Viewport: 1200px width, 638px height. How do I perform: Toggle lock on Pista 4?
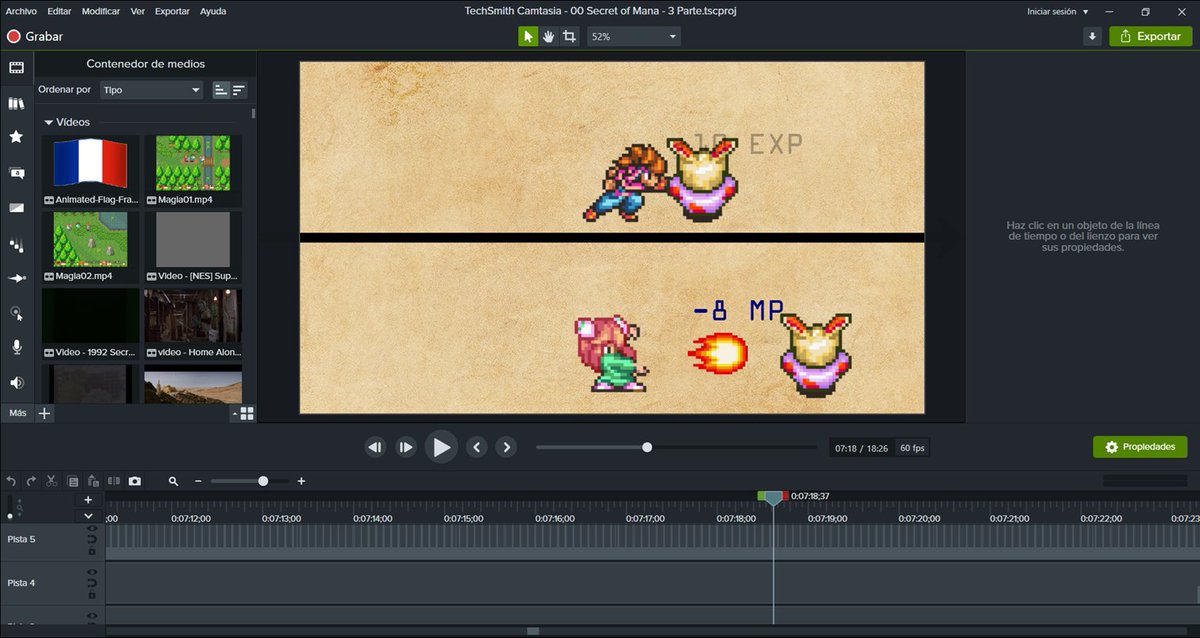[x=92, y=594]
